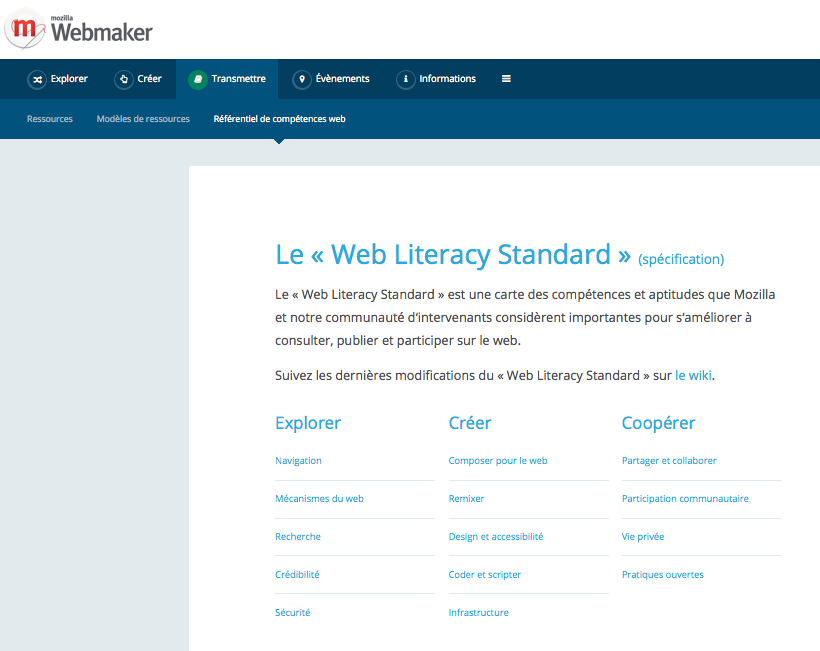The width and height of the screenshot is (820, 651).
Task: Open the Créer menu item
Action: tap(138, 79)
